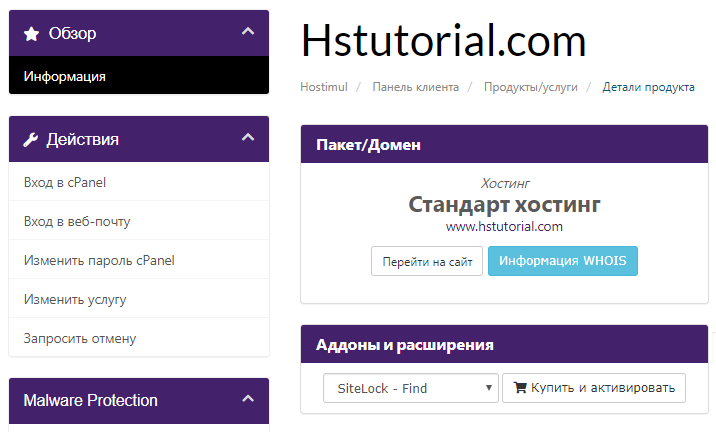Click the Купить и активировать button

pos(593,388)
